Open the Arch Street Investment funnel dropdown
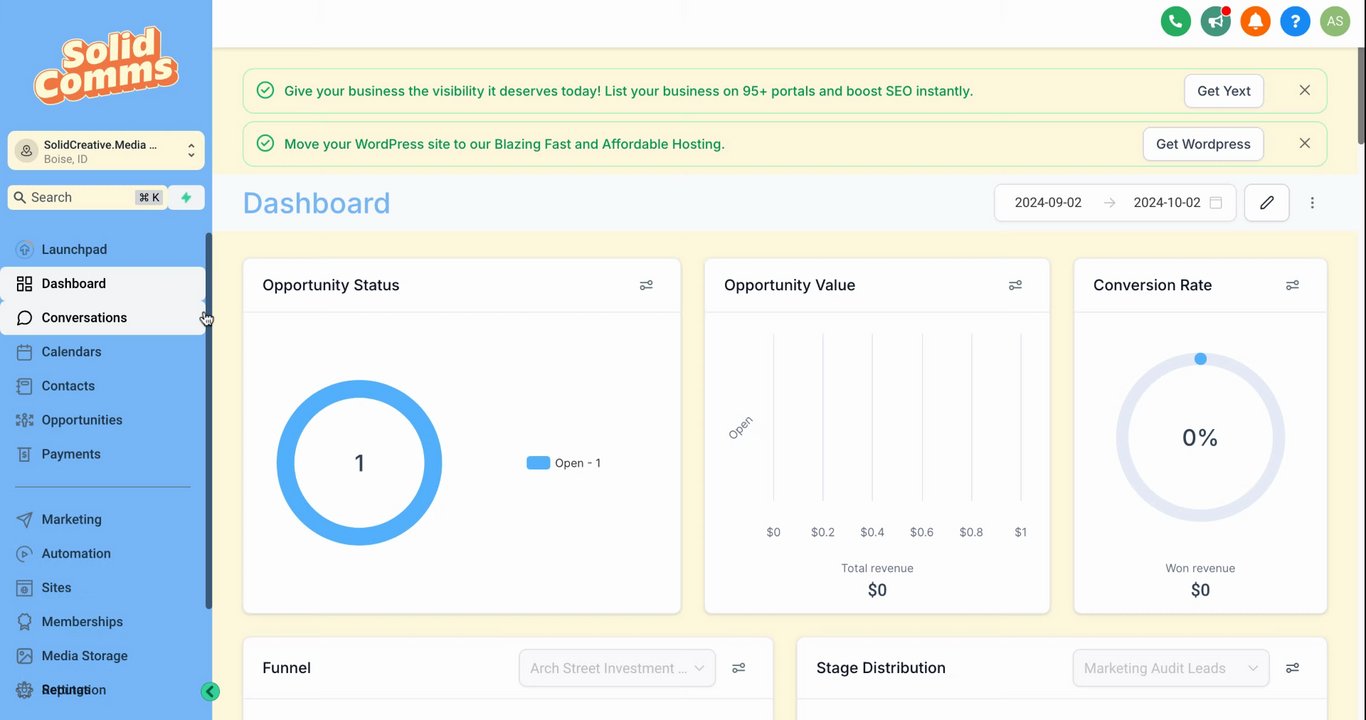 click(x=617, y=668)
